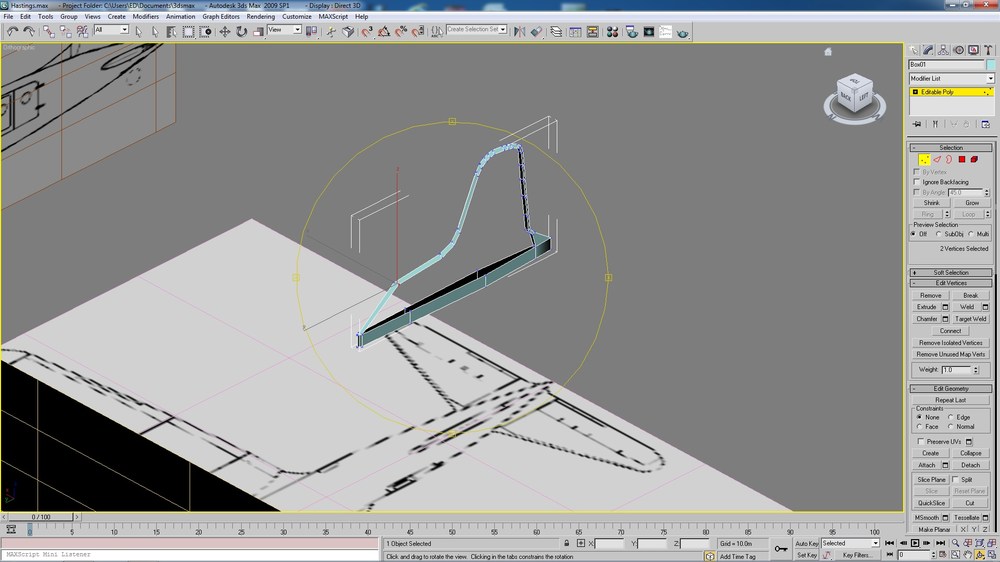
Task: Click the Target Weld button
Action: (971, 319)
